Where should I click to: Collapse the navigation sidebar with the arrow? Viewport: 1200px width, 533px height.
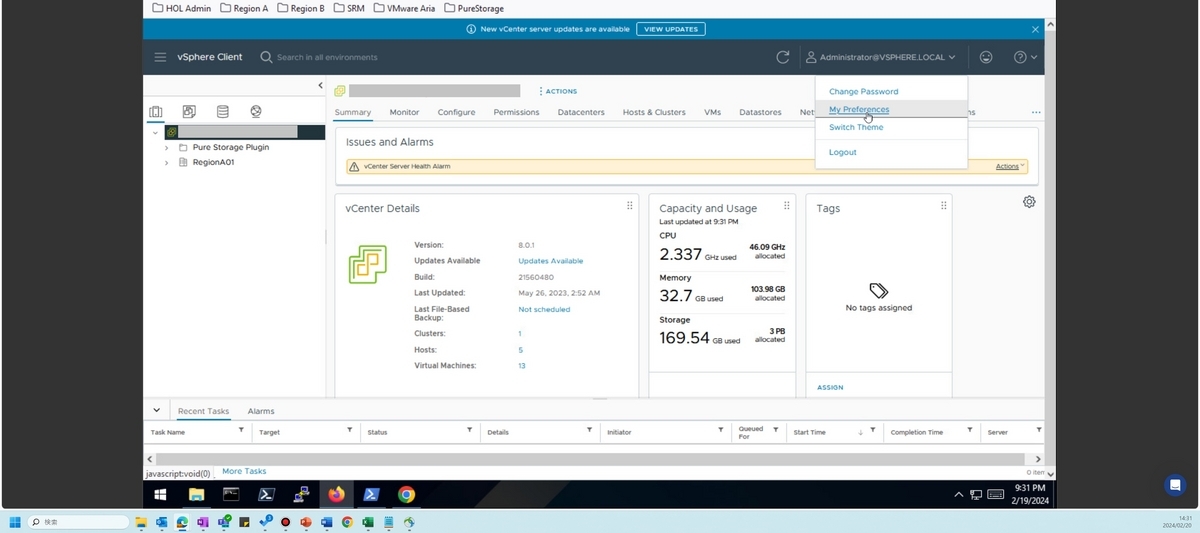320,86
